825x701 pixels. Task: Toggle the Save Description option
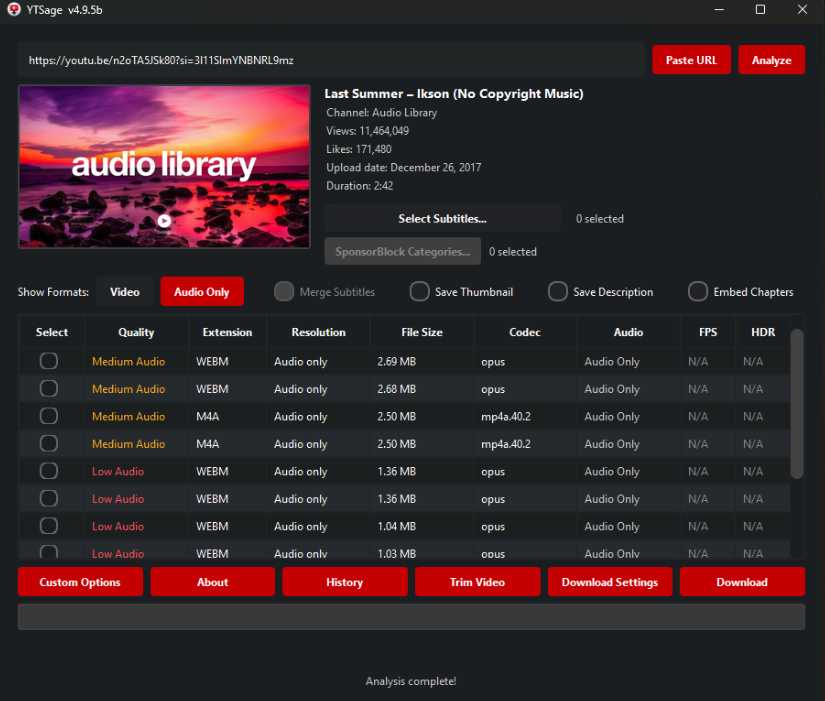[558, 292]
